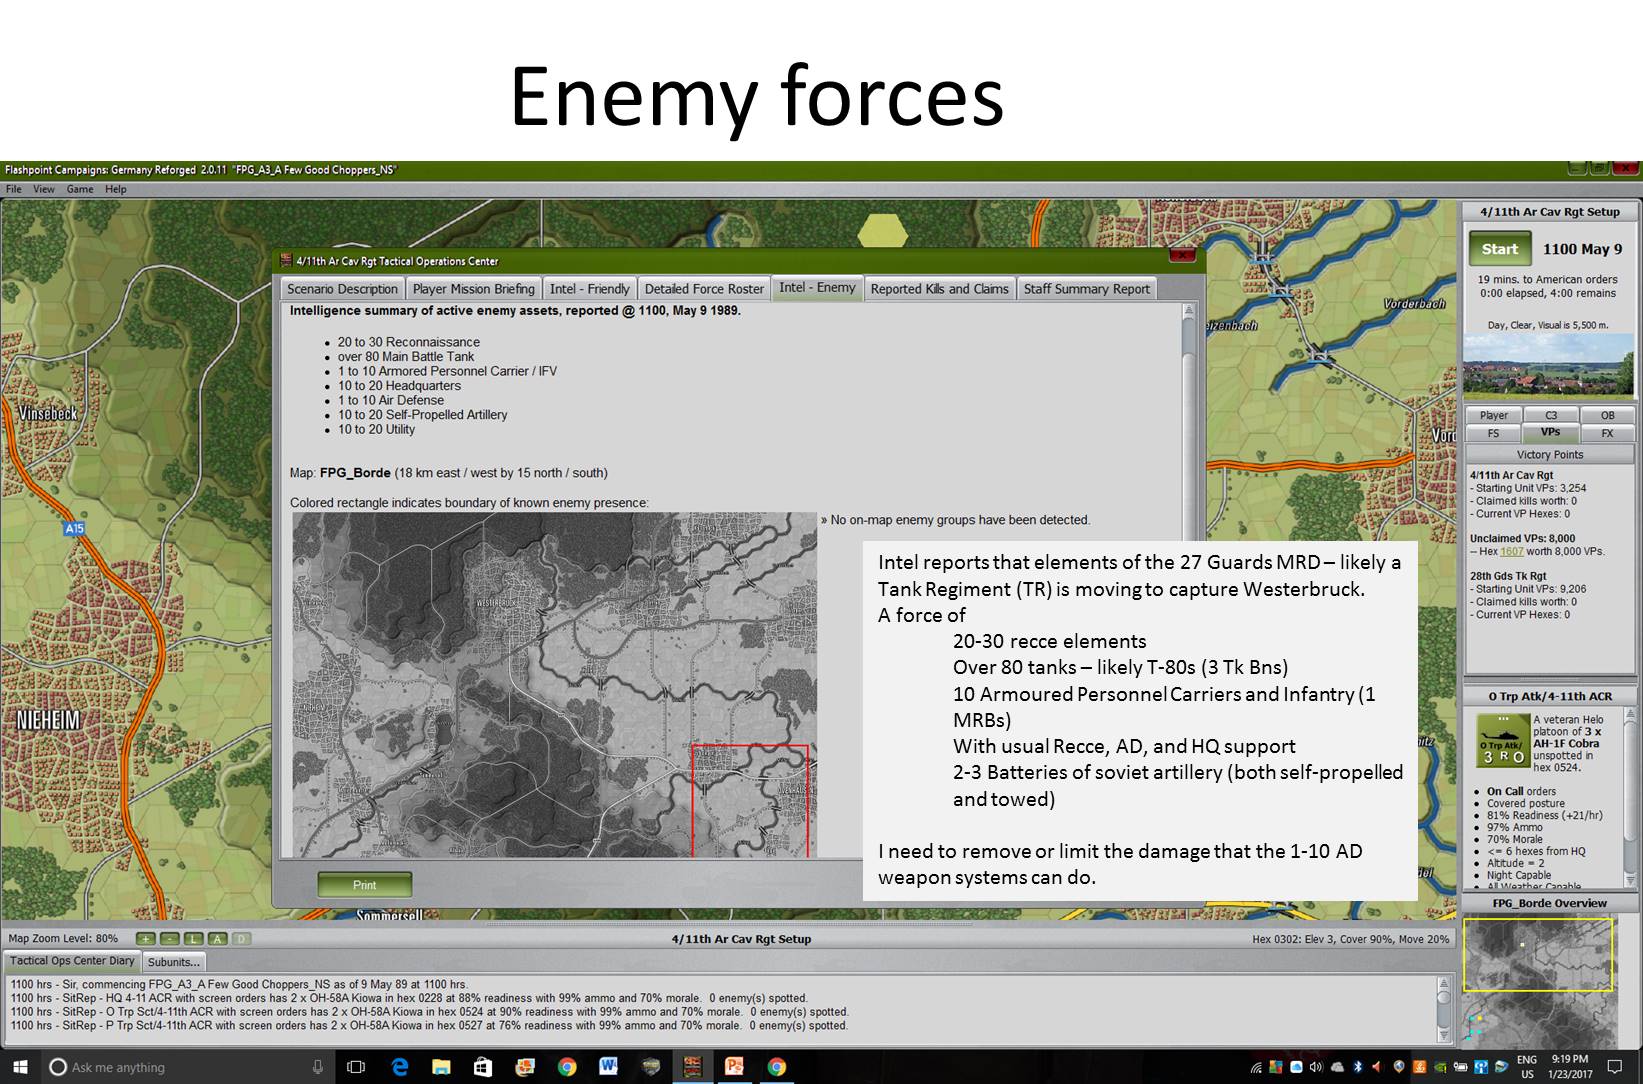The width and height of the screenshot is (1643, 1084).
Task: Select the Player panel button
Action: click(x=1493, y=415)
